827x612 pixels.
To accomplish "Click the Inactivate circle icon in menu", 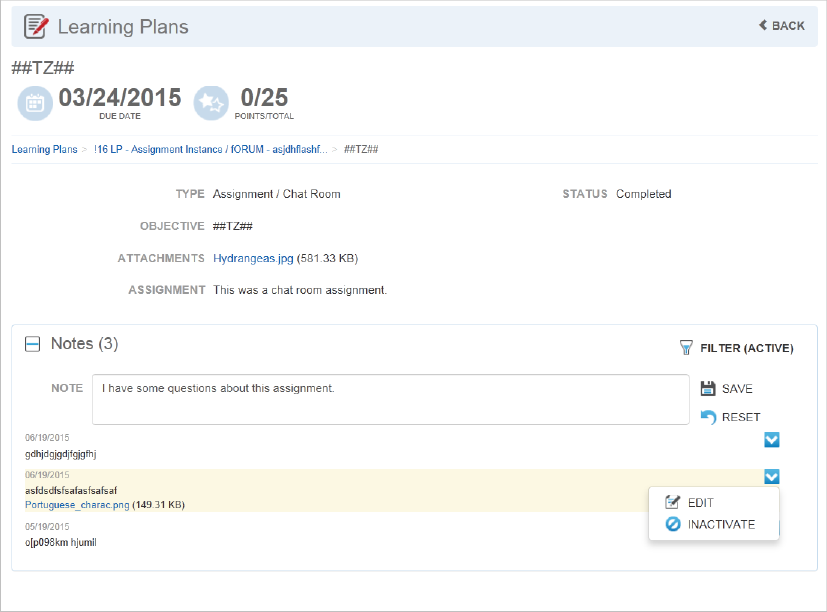I will [x=672, y=524].
